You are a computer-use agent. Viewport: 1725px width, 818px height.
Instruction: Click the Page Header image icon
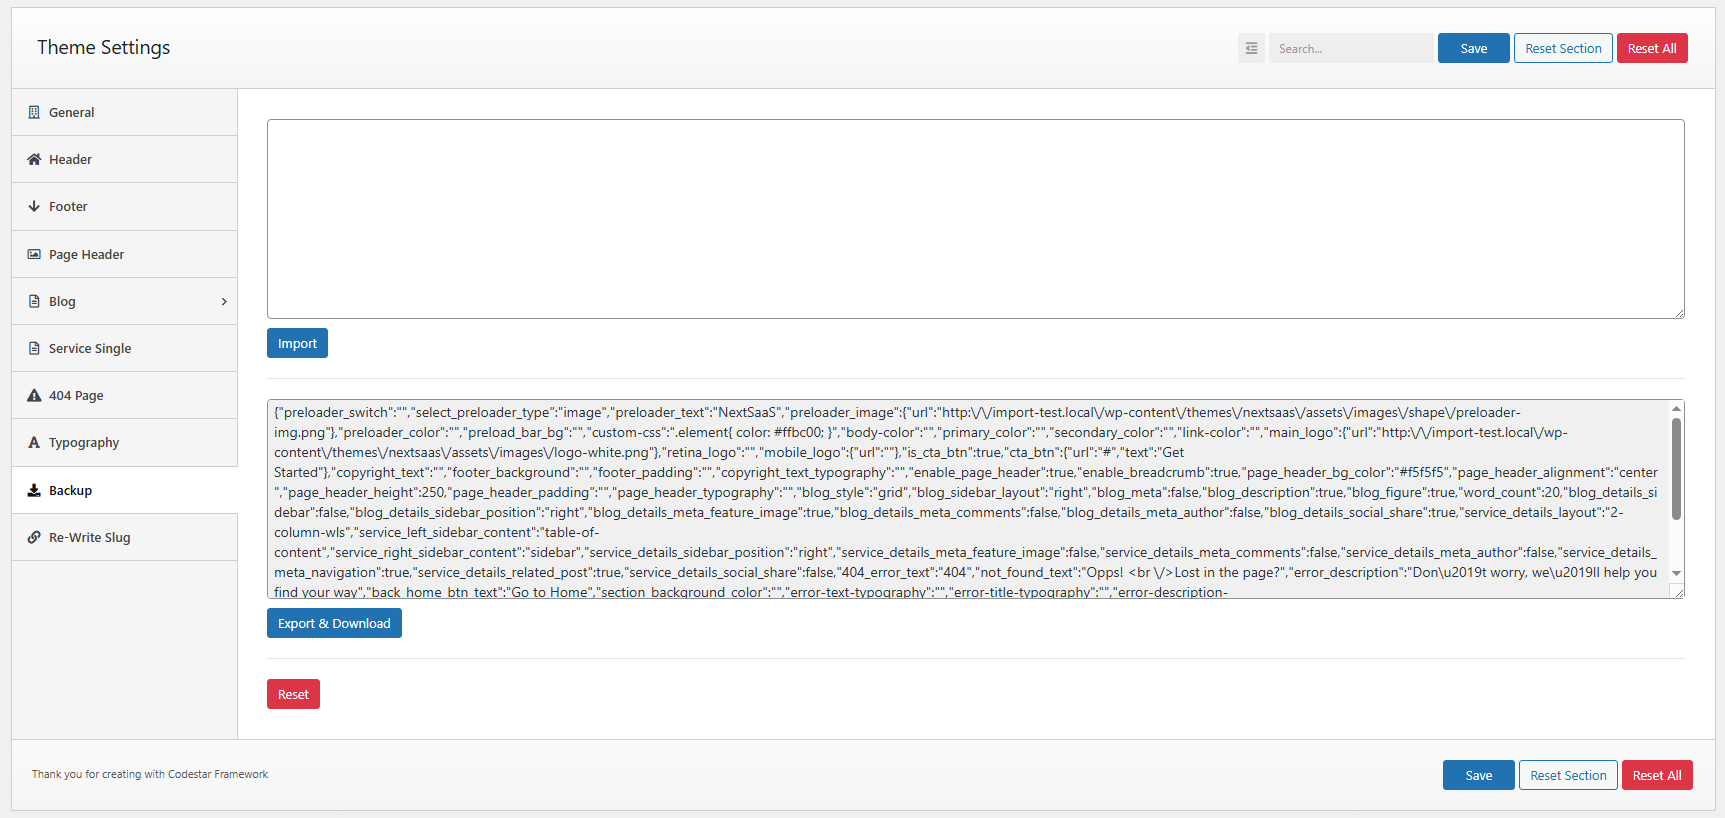(34, 255)
